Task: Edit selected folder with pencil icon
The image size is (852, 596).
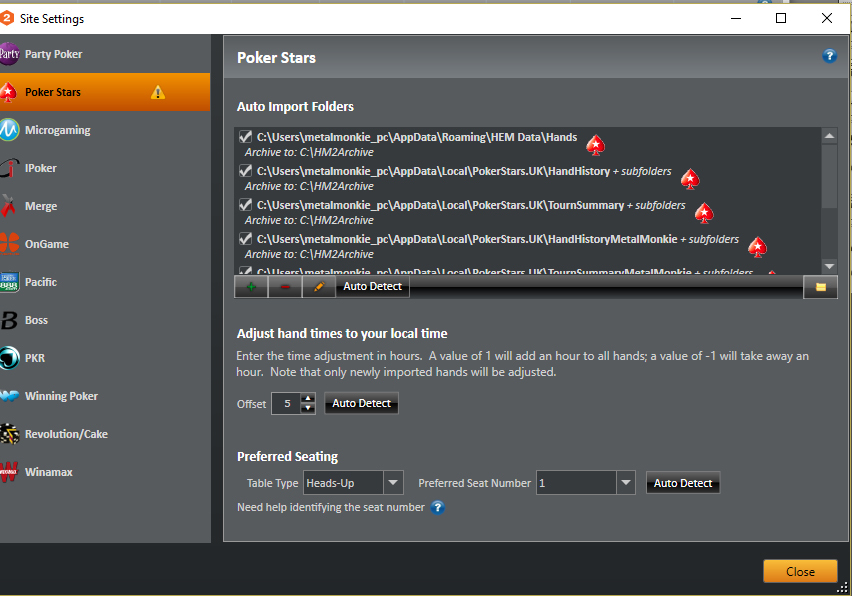Action: (x=318, y=286)
